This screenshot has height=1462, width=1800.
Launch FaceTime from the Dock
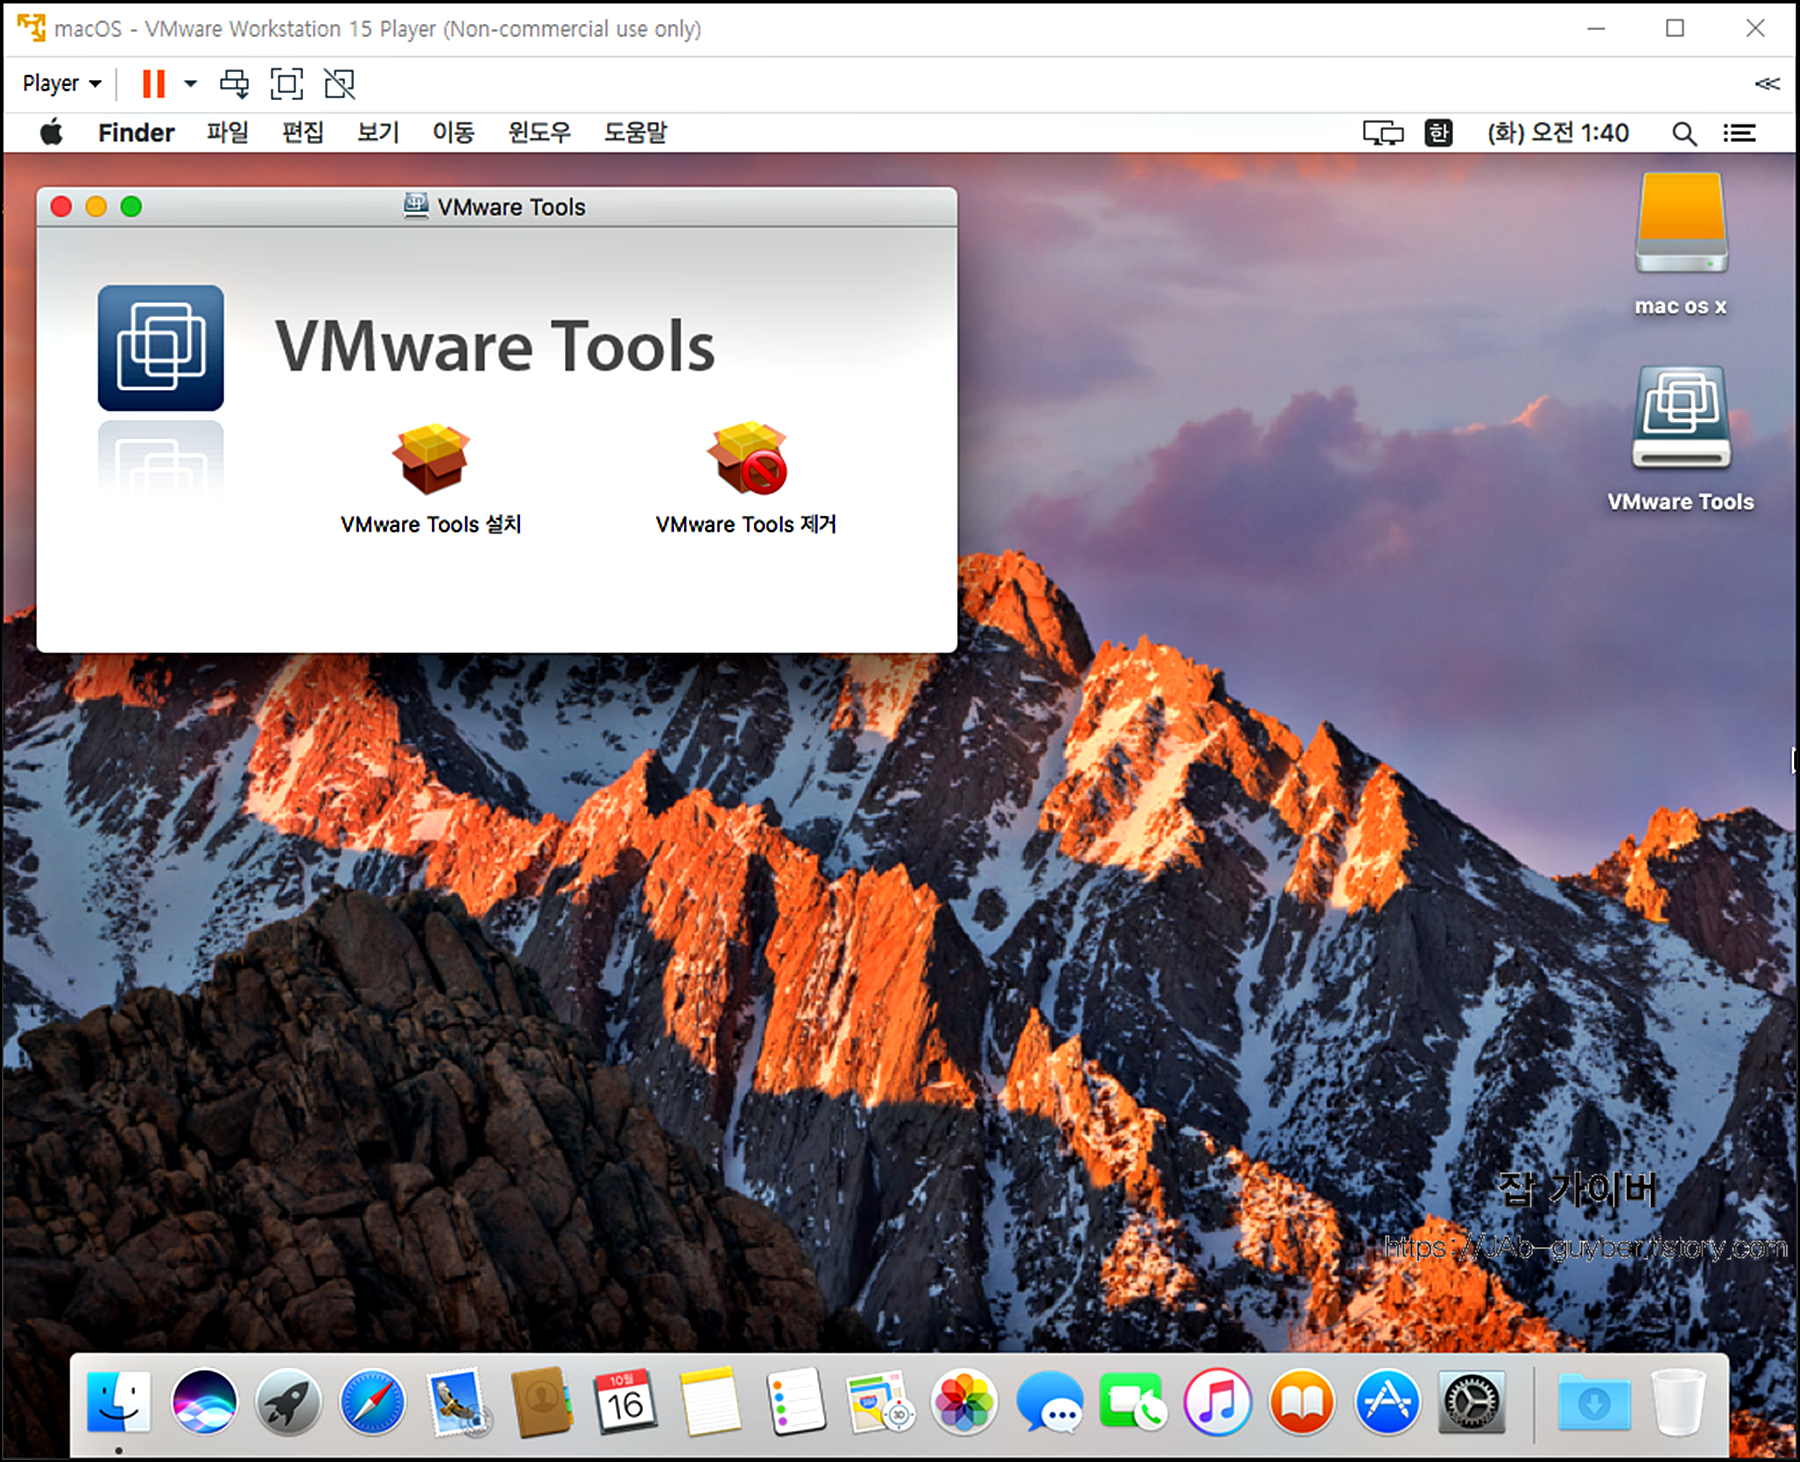pos(1133,1402)
